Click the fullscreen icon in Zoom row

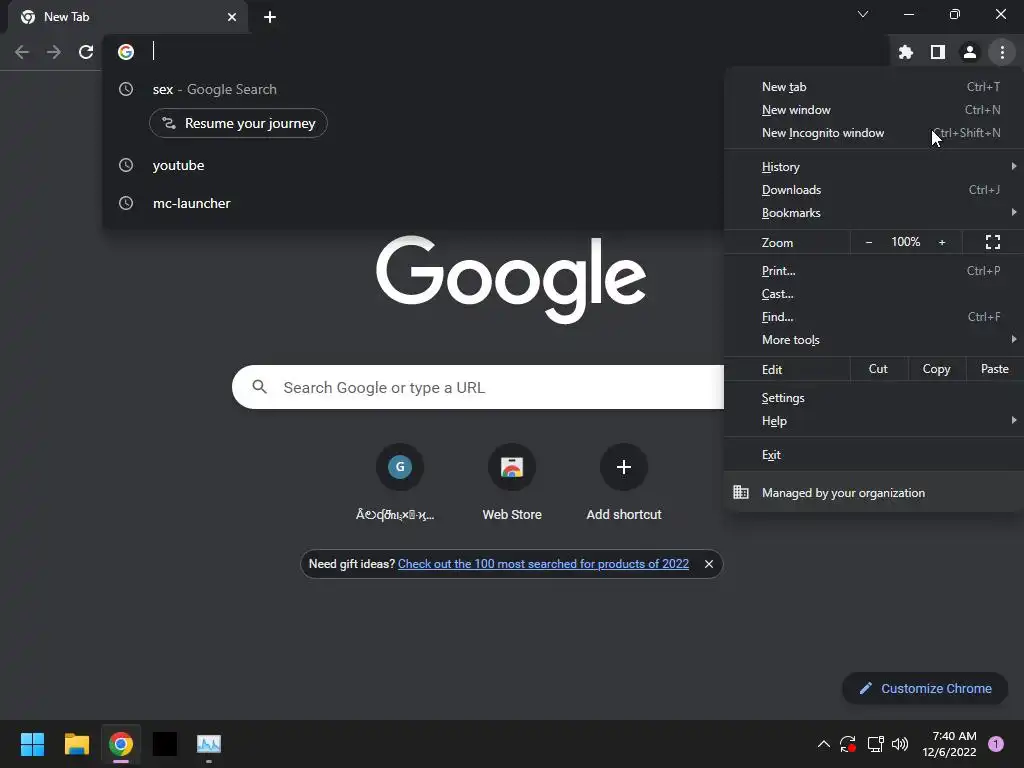coord(993,242)
